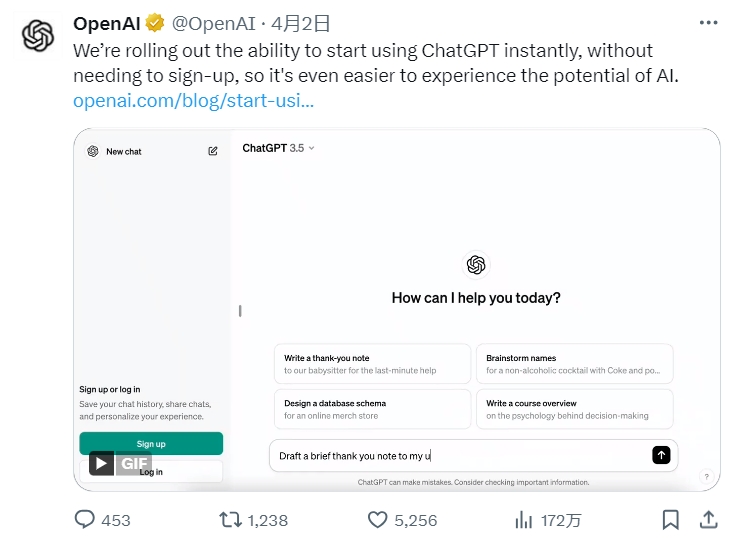735x542 pixels.
Task: Click the share upload icon
Action: [708, 519]
